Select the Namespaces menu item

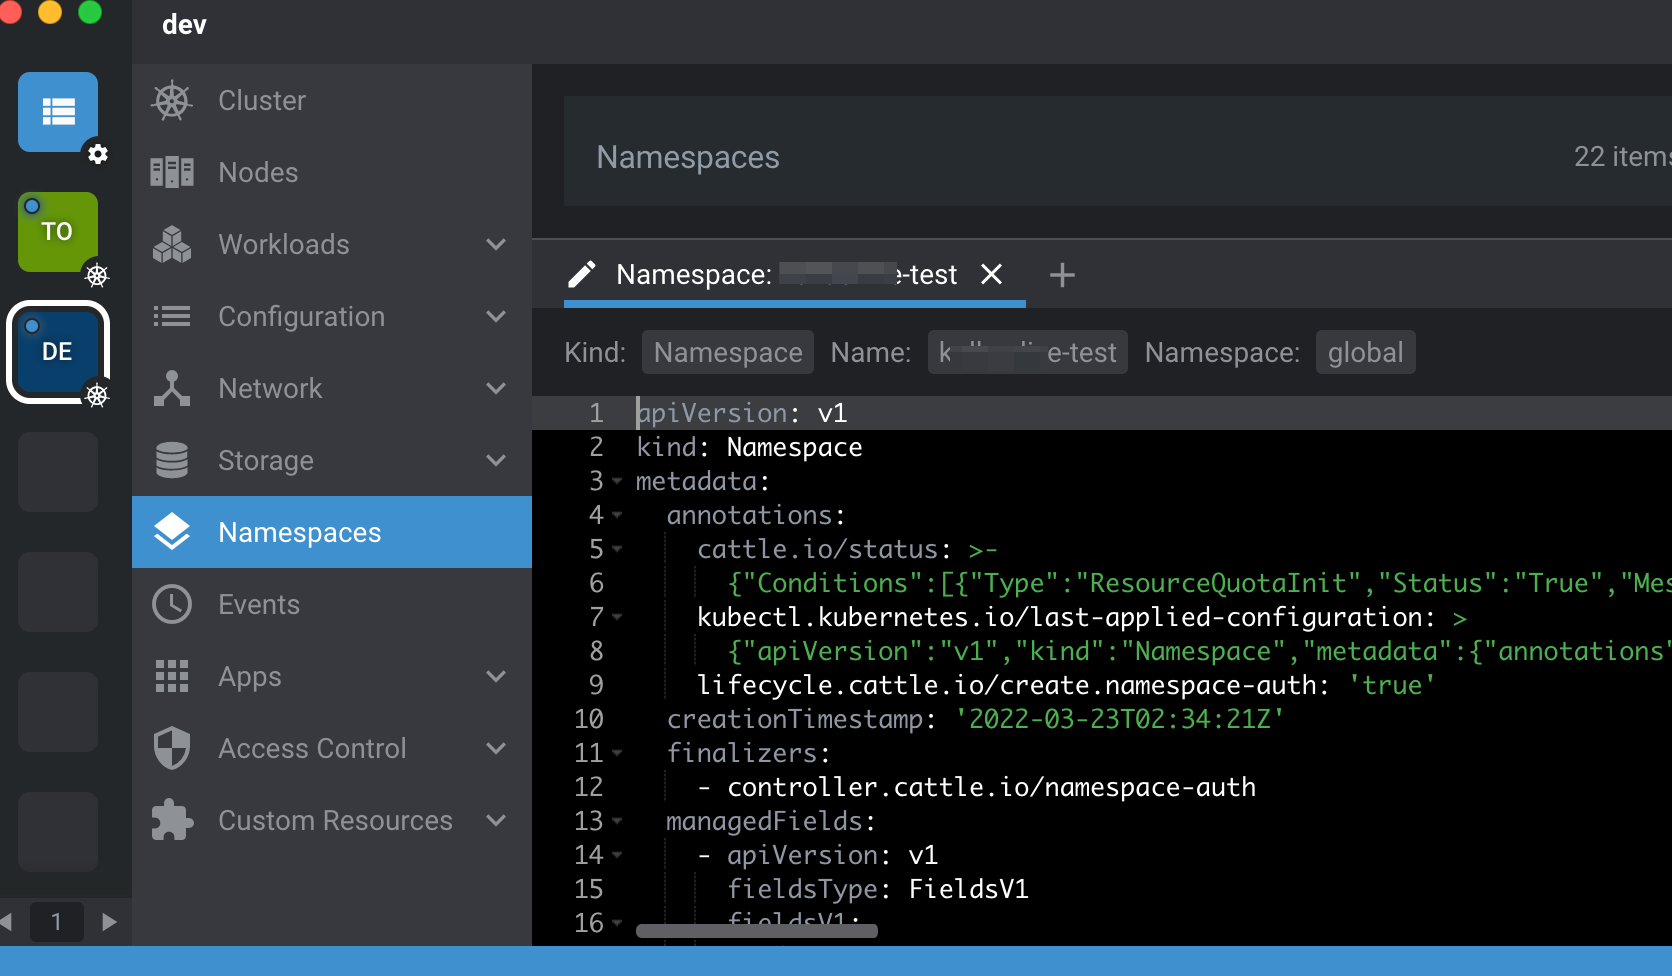pos(332,532)
